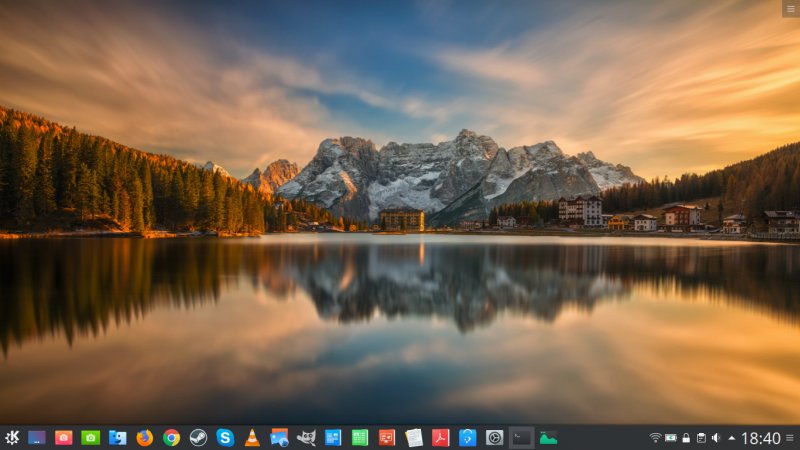This screenshot has width=800, height=450.
Task: Open the system monitor graph icon
Action: [548, 437]
